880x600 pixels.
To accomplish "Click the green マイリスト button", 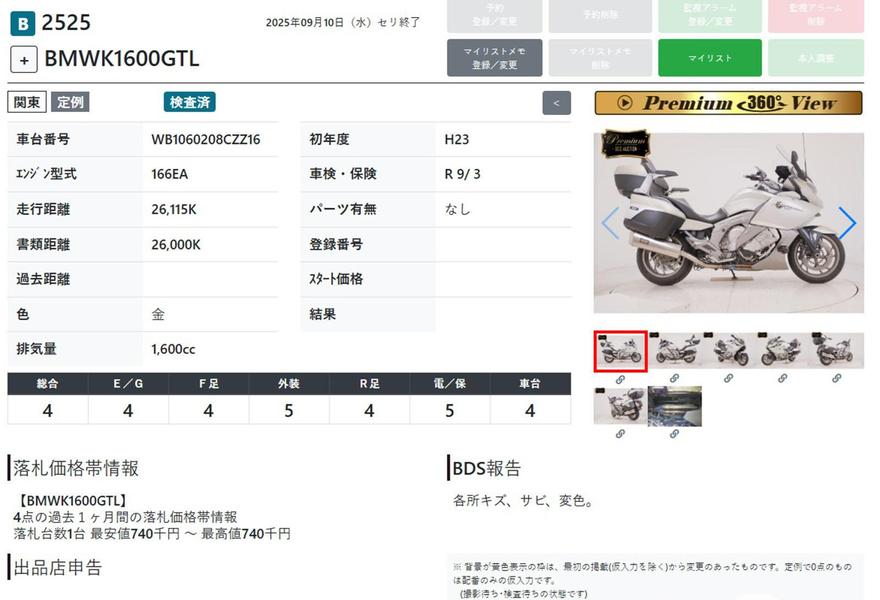I will tap(709, 58).
